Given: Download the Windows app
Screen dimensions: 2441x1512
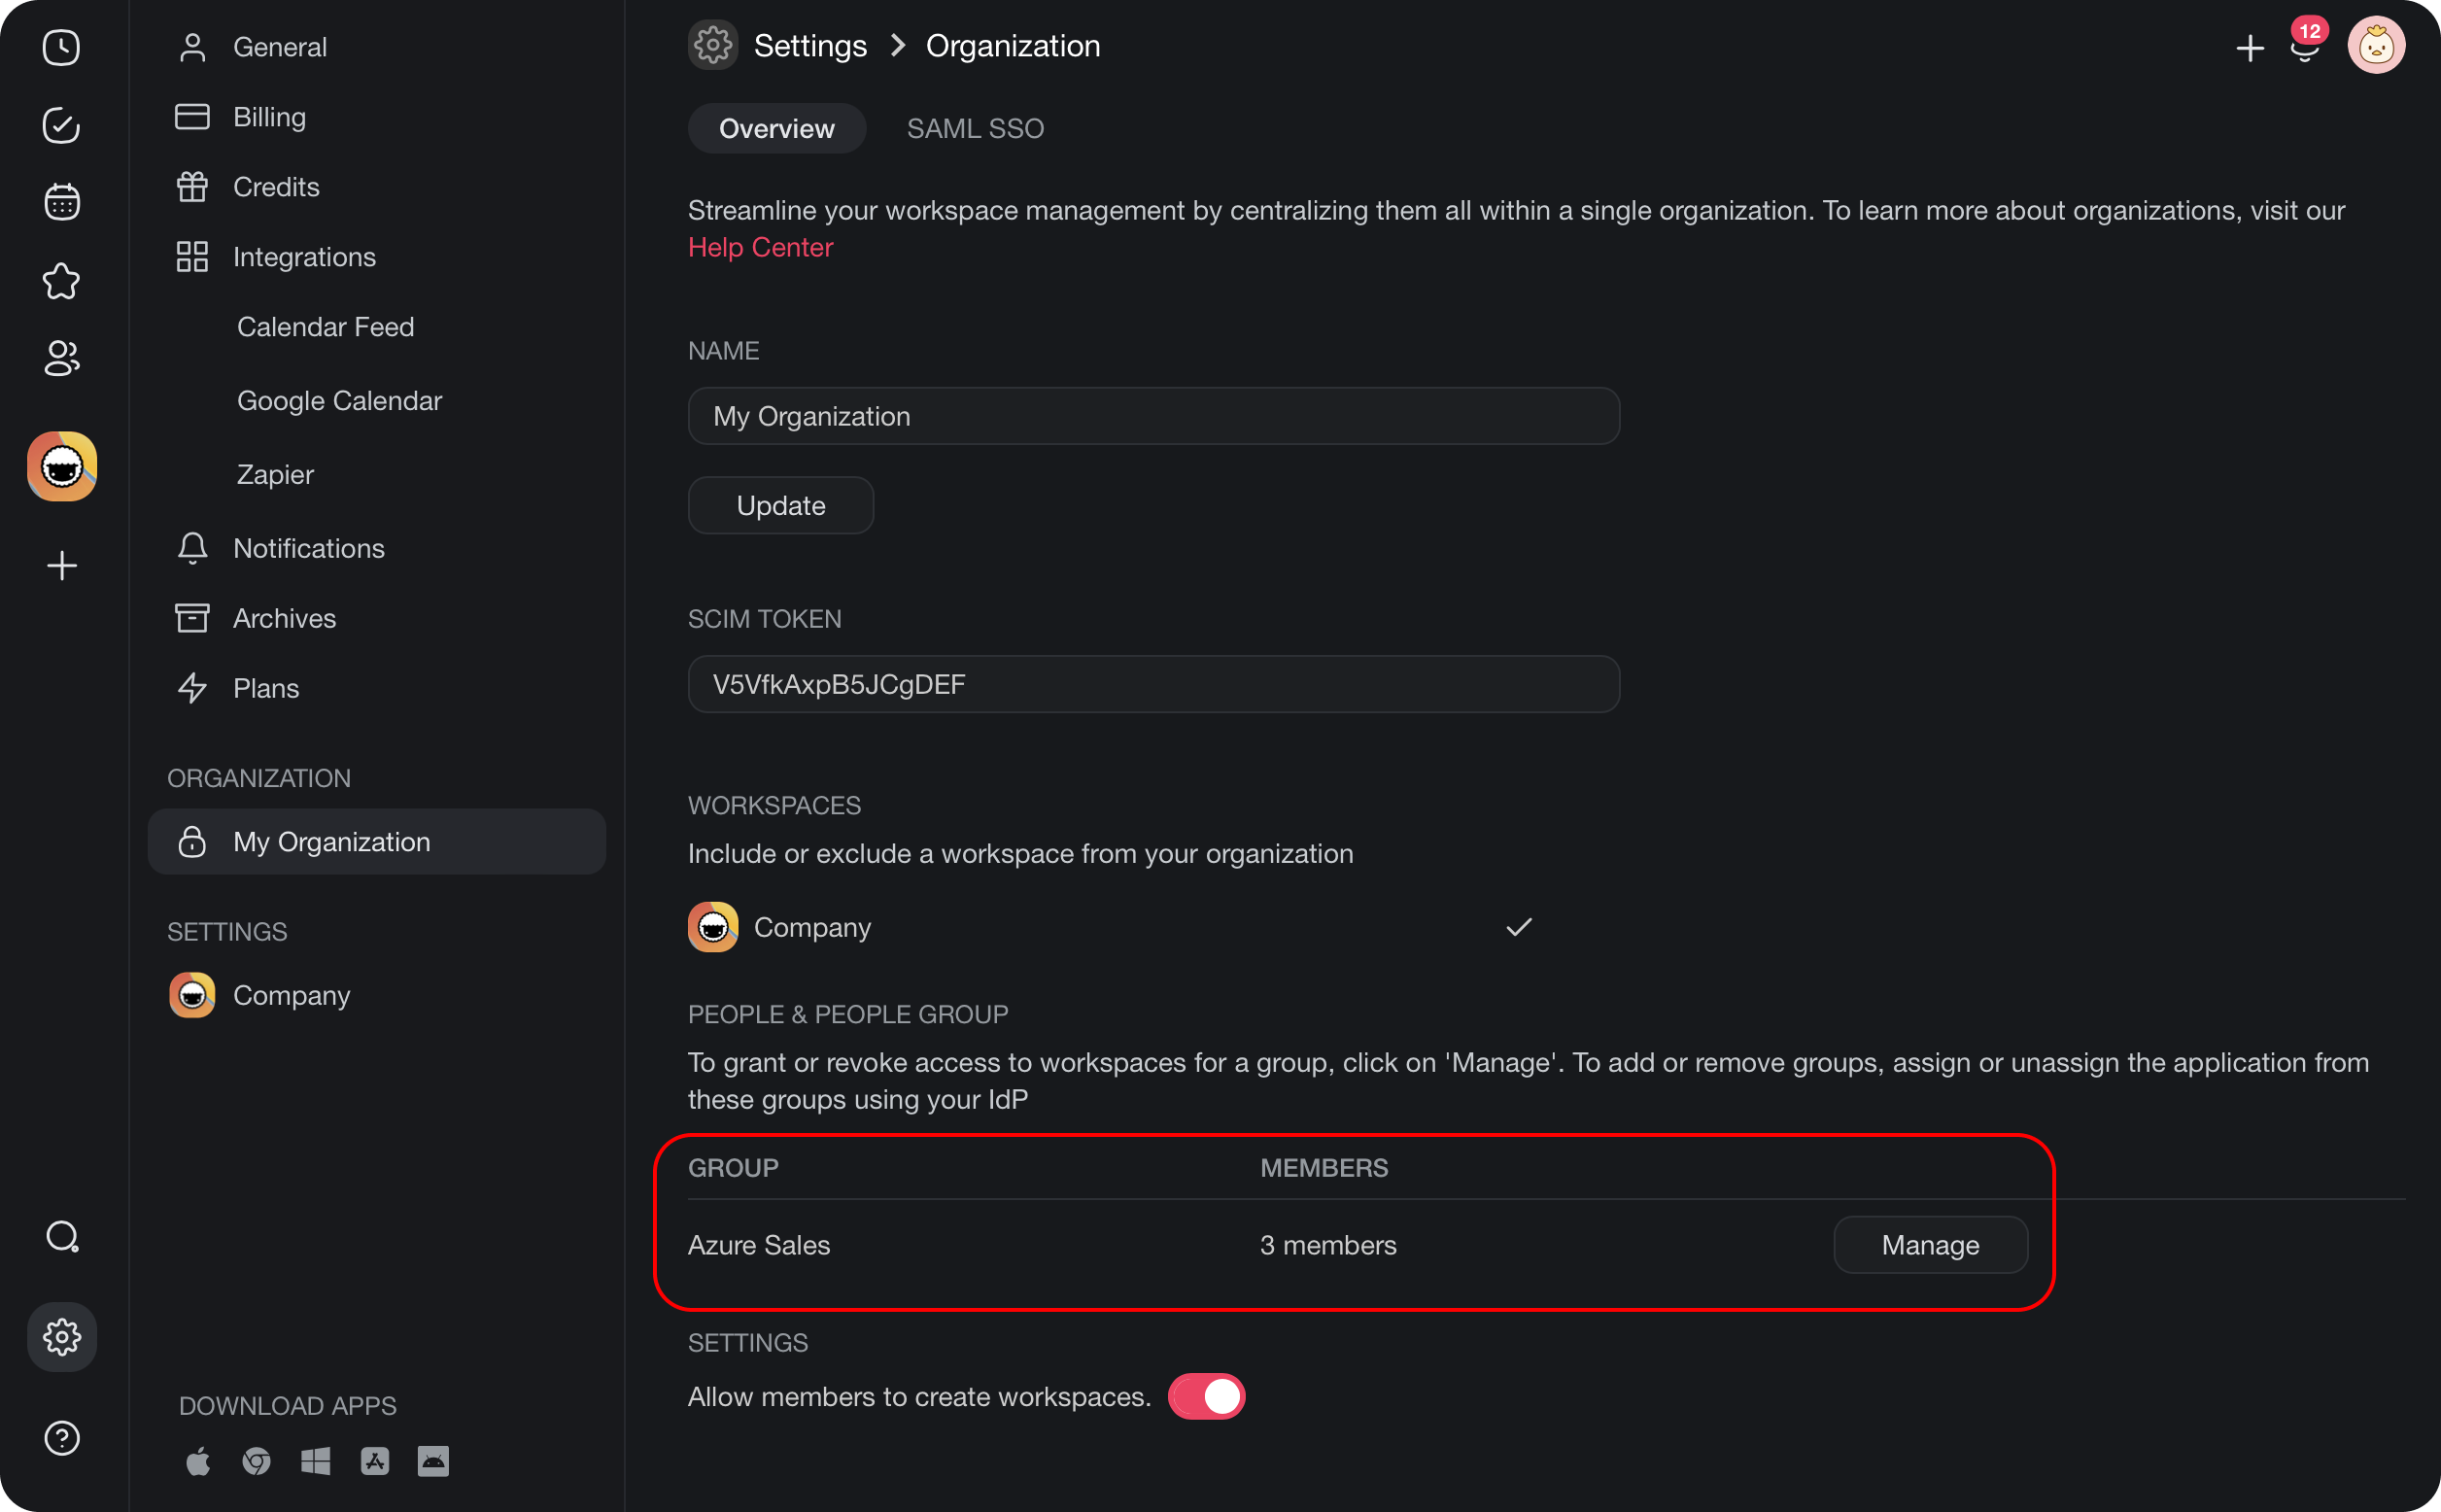Looking at the screenshot, I should tap(316, 1461).
